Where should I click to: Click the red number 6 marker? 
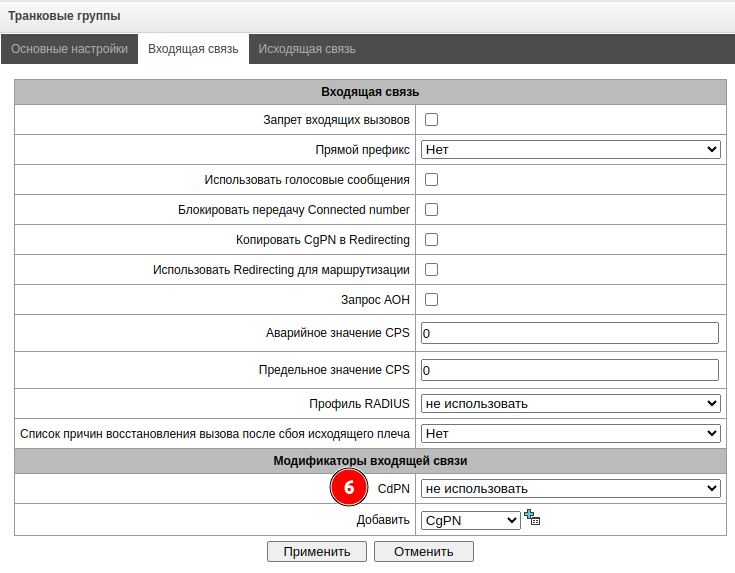pos(349,488)
